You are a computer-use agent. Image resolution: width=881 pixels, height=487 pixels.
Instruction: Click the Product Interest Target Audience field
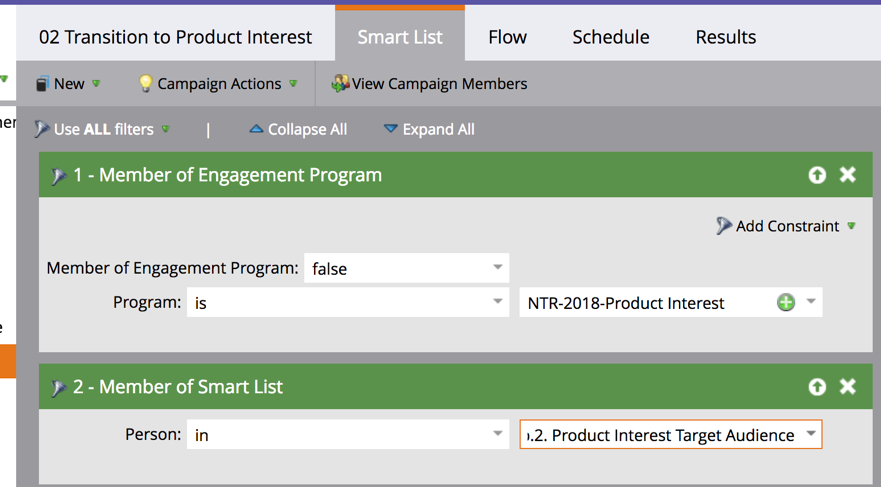pos(660,435)
